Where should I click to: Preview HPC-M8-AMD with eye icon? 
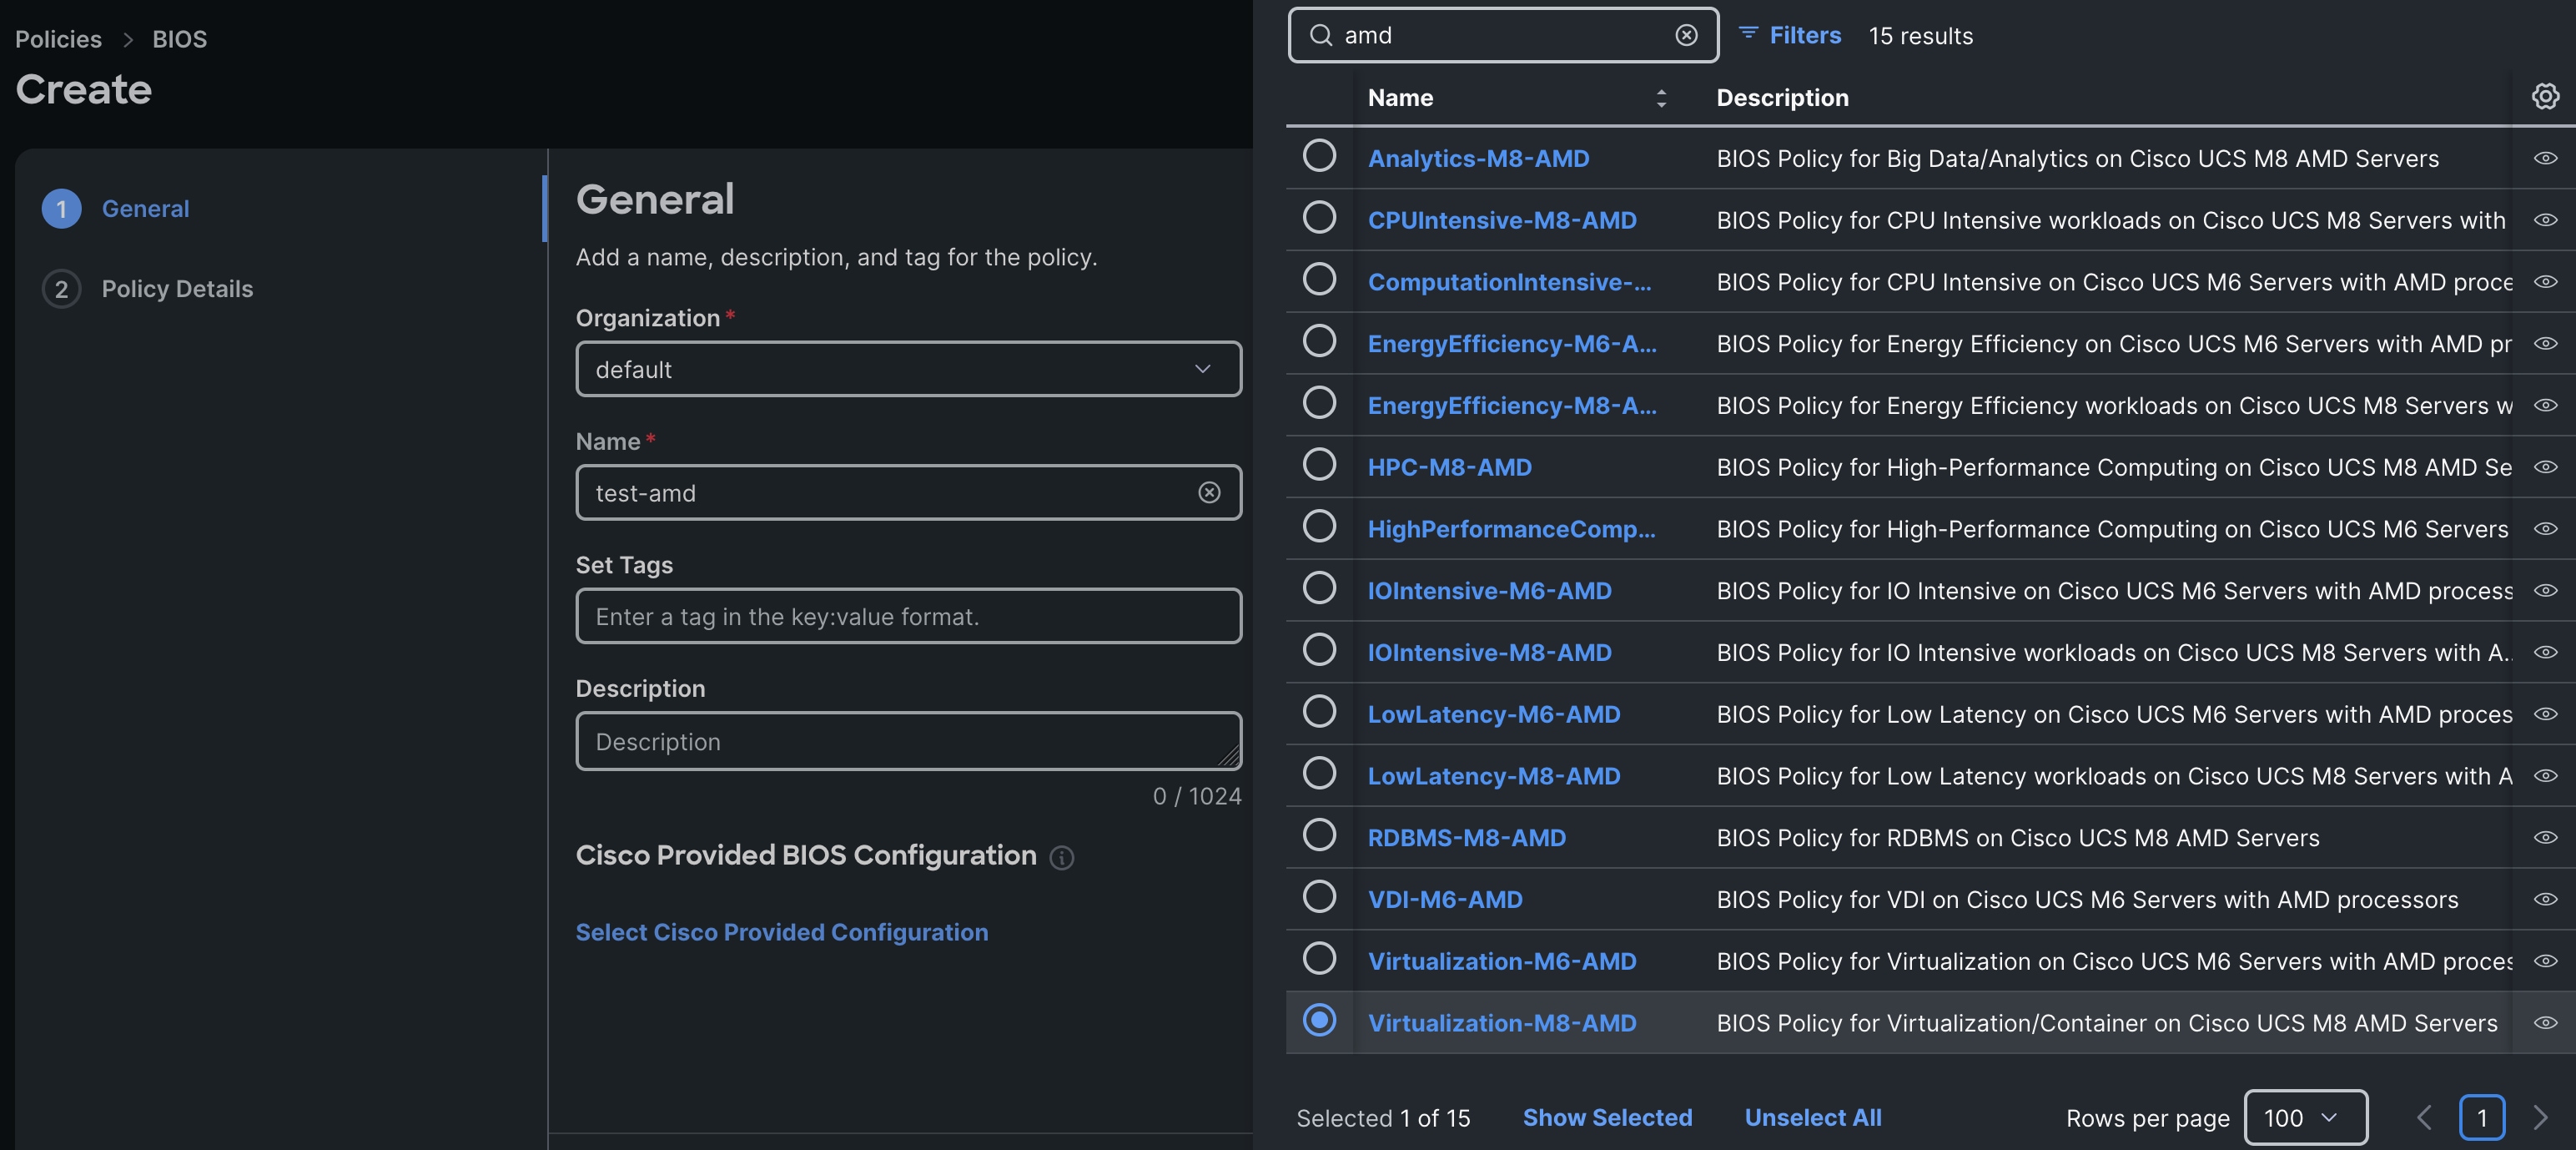[2544, 467]
